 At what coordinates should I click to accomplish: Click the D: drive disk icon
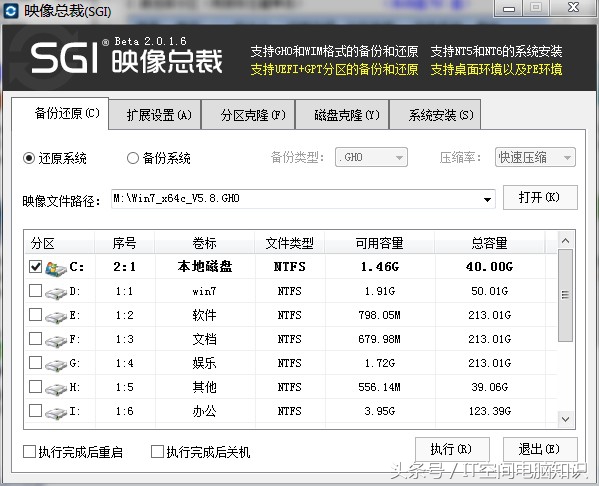pyautogui.click(x=55, y=293)
